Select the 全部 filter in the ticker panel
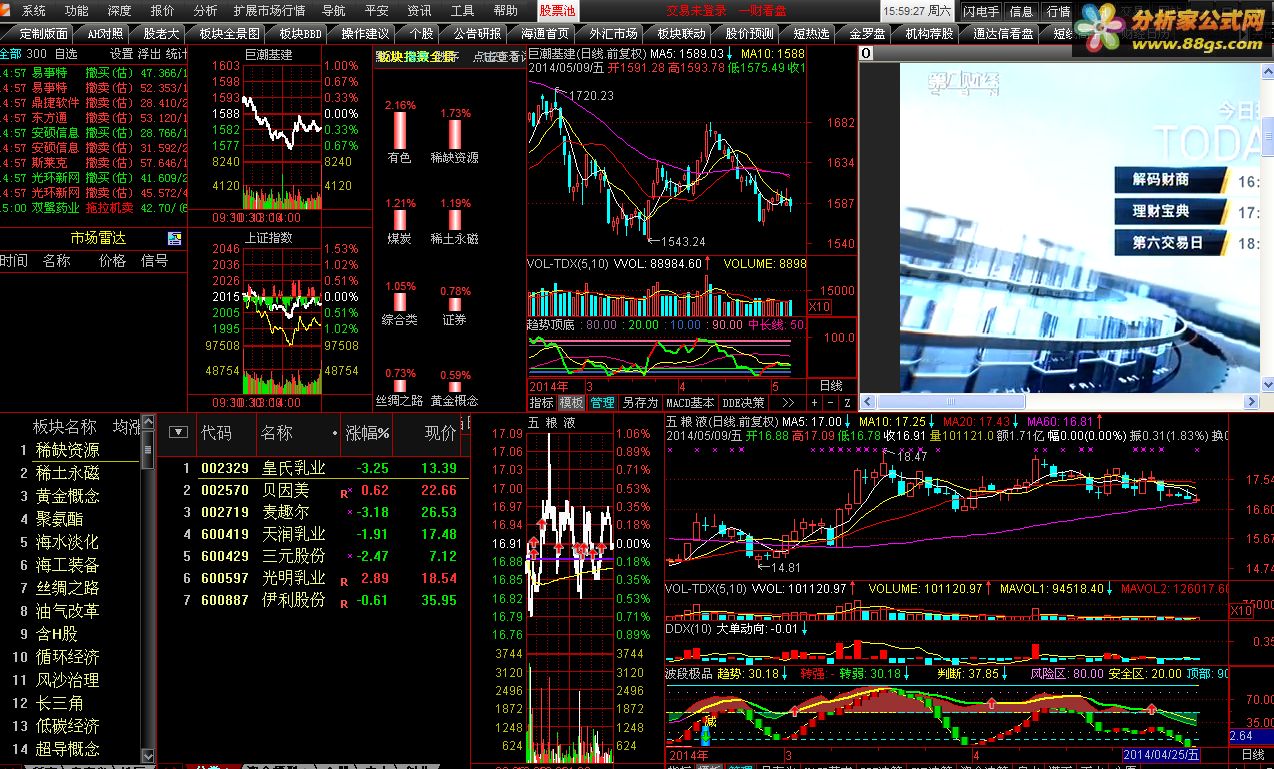Viewport: 1274px width, 769px height. tap(10, 53)
